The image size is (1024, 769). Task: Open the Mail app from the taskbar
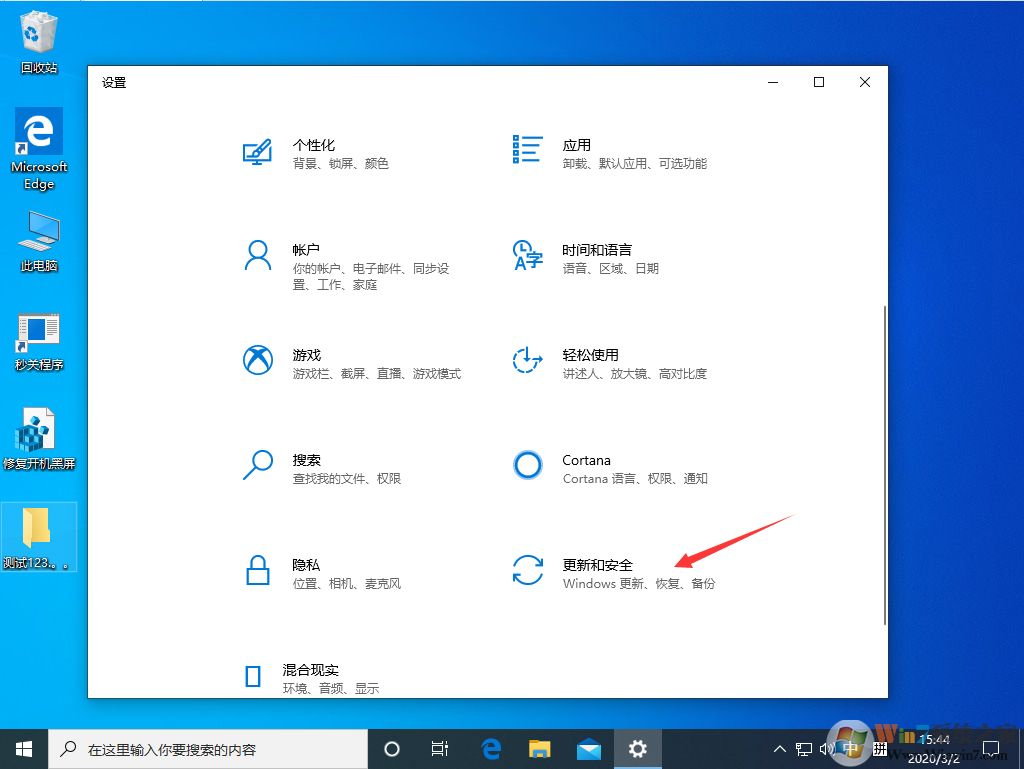click(589, 748)
